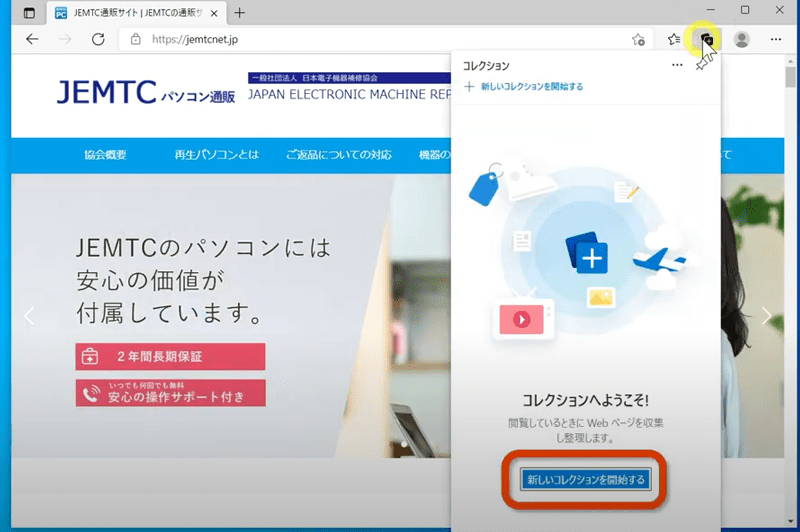Open the tab actions menu icon
800x532 pixels.
point(30,13)
